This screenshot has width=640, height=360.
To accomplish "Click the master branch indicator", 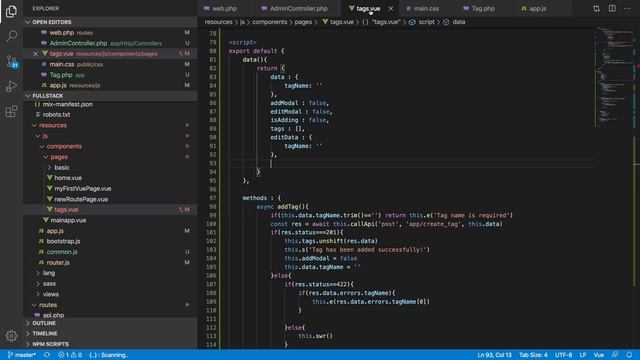I will coord(22,355).
